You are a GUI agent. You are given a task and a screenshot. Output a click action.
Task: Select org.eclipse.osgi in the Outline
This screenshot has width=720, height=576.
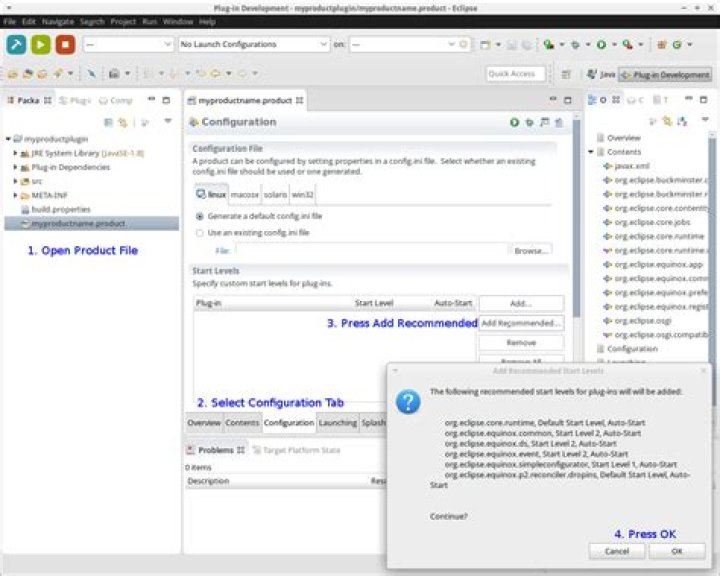tap(638, 321)
